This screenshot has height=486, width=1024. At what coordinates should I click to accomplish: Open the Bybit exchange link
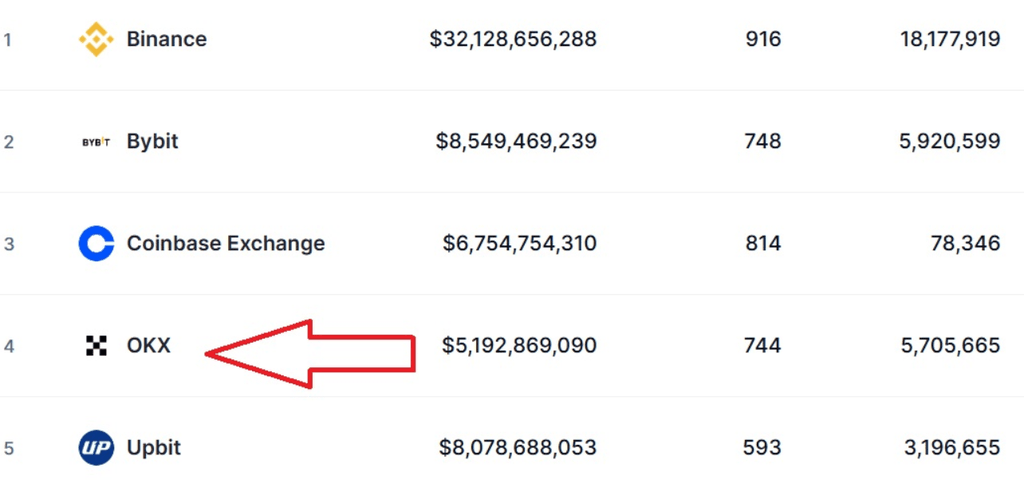click(x=152, y=142)
